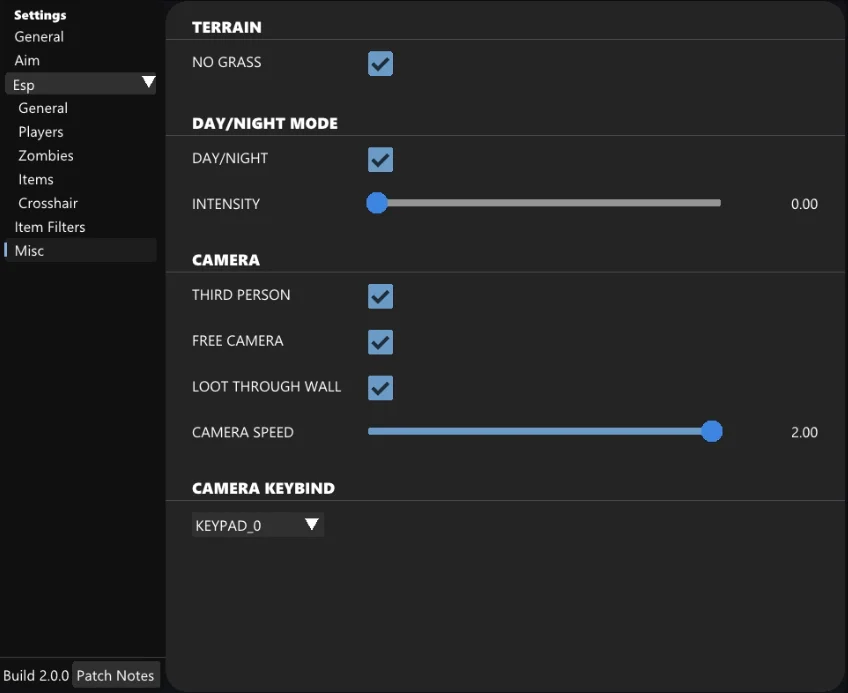The height and width of the screenshot is (693, 848).
Task: Select General under the Esp section
Action: (x=43, y=108)
